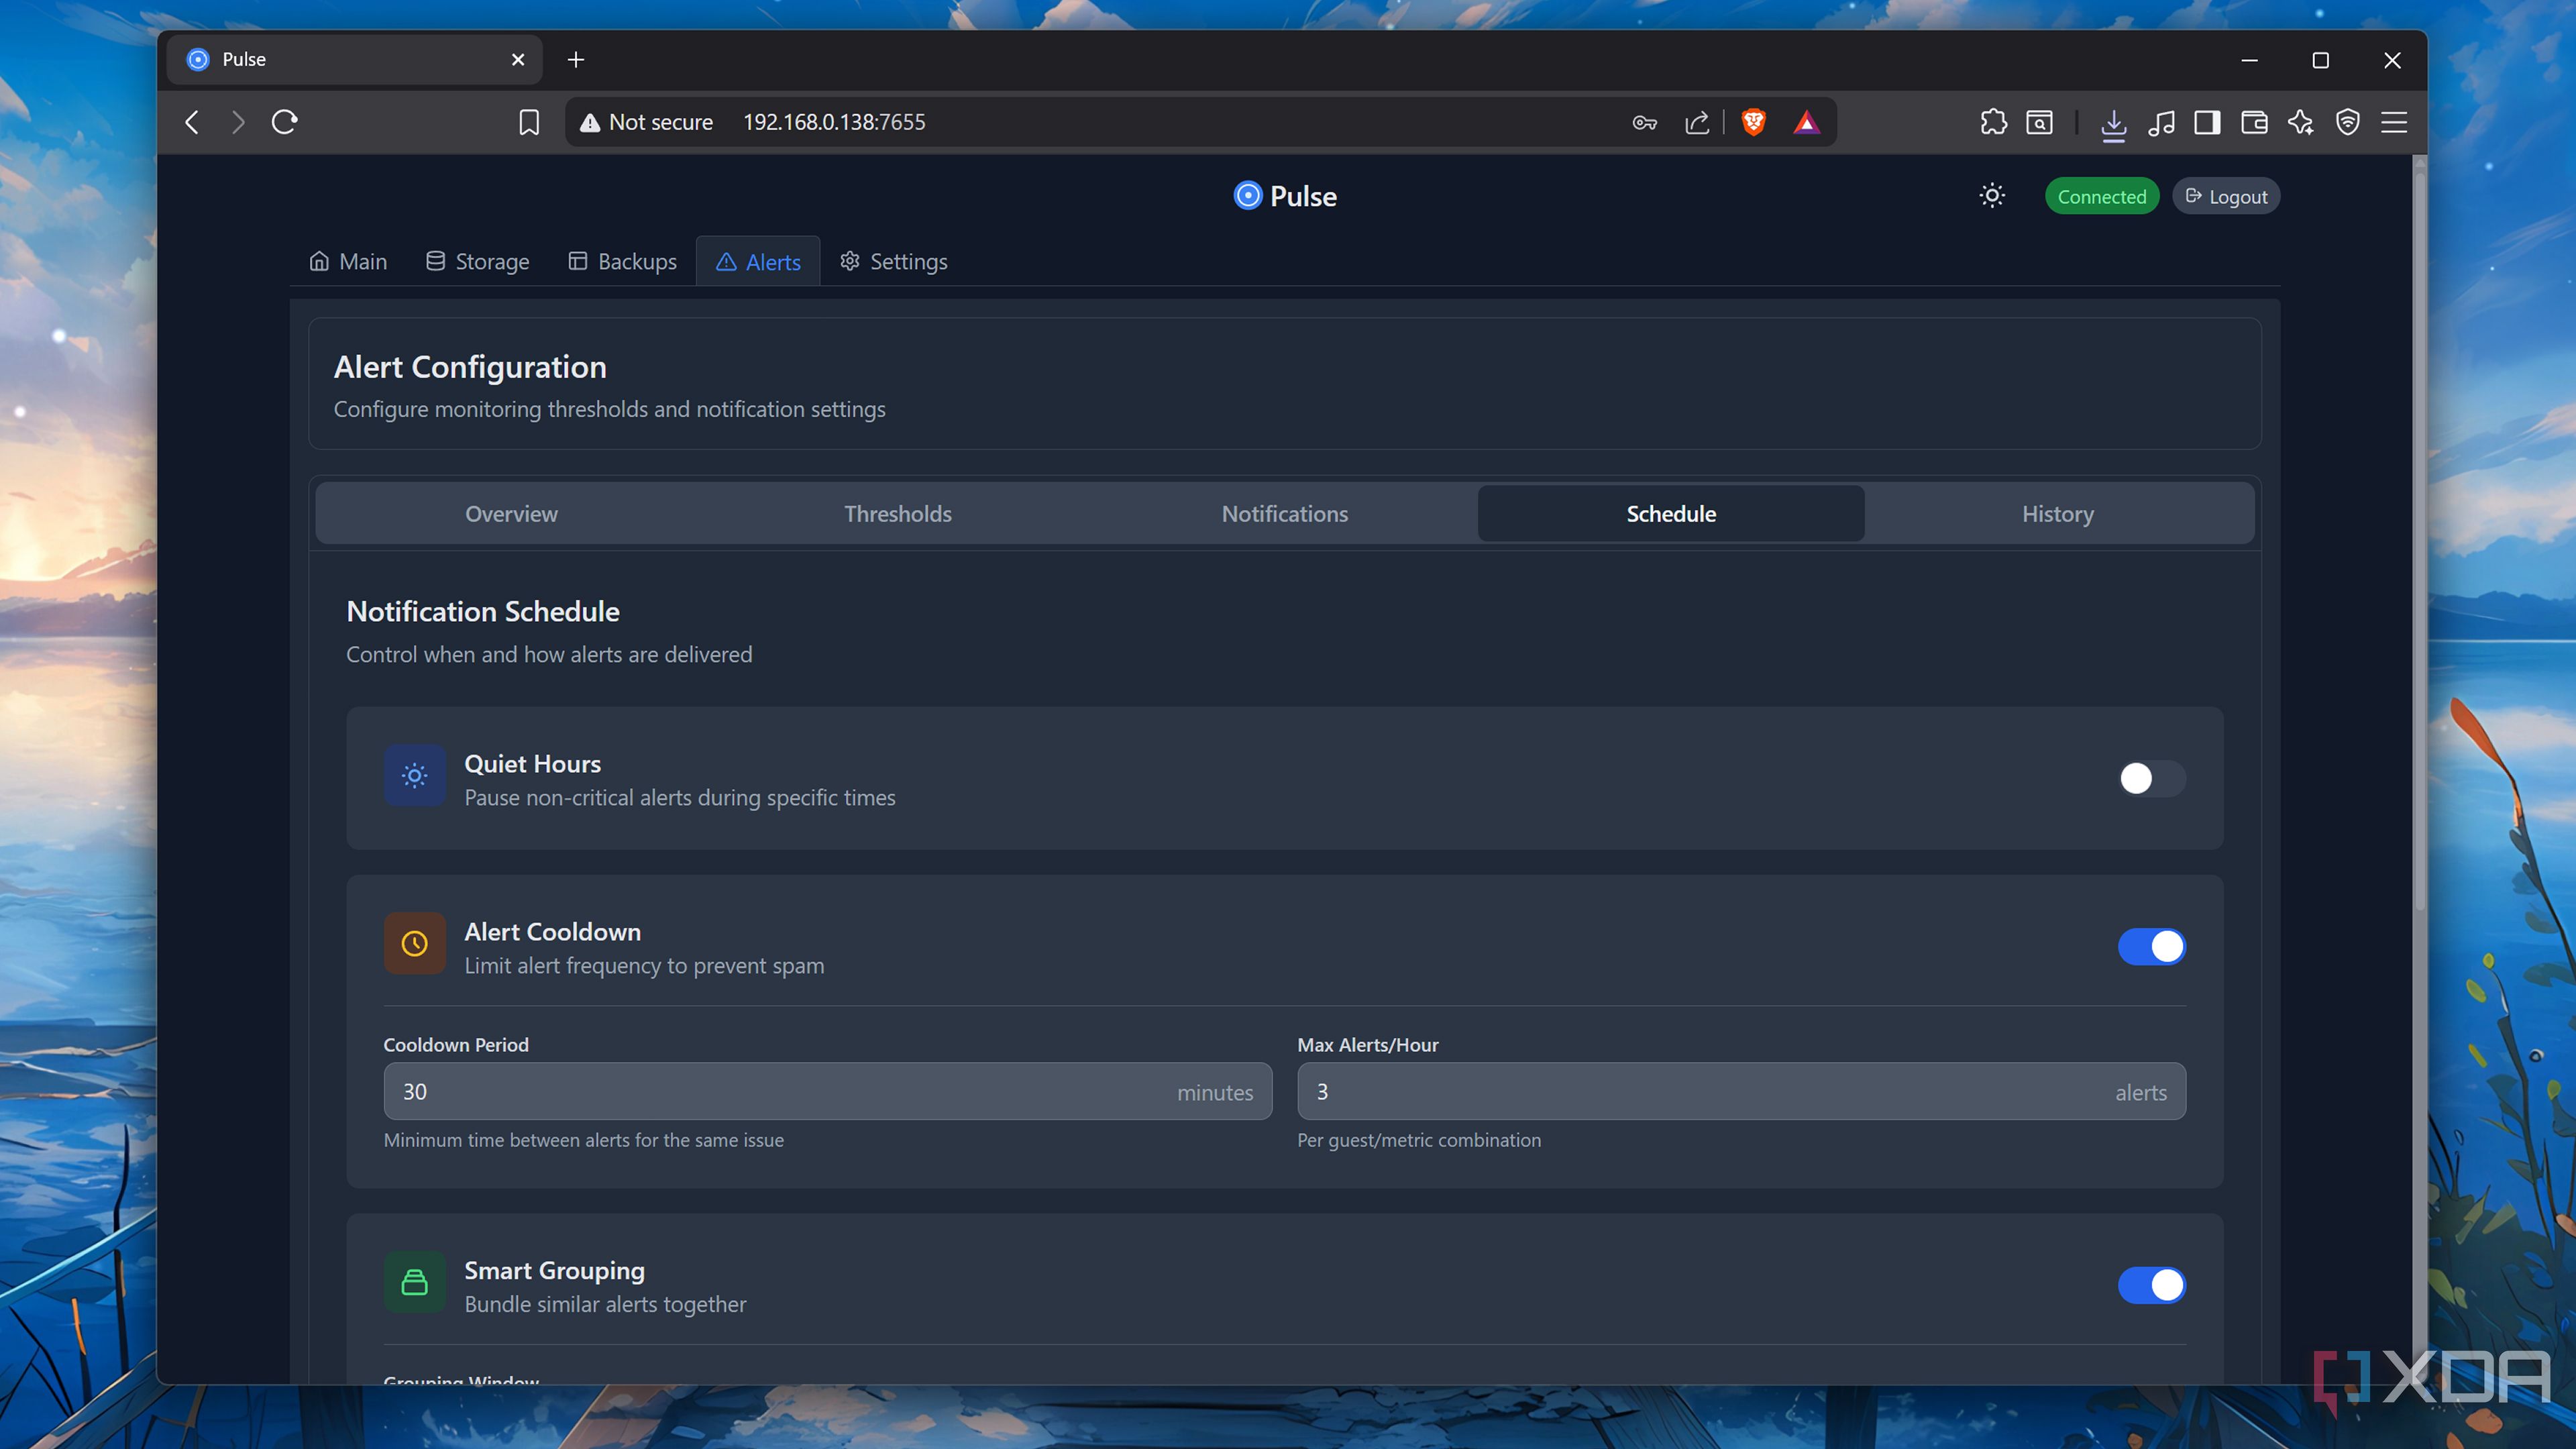Switch to the Notifications tab
The width and height of the screenshot is (2576, 1449).
tap(1284, 513)
